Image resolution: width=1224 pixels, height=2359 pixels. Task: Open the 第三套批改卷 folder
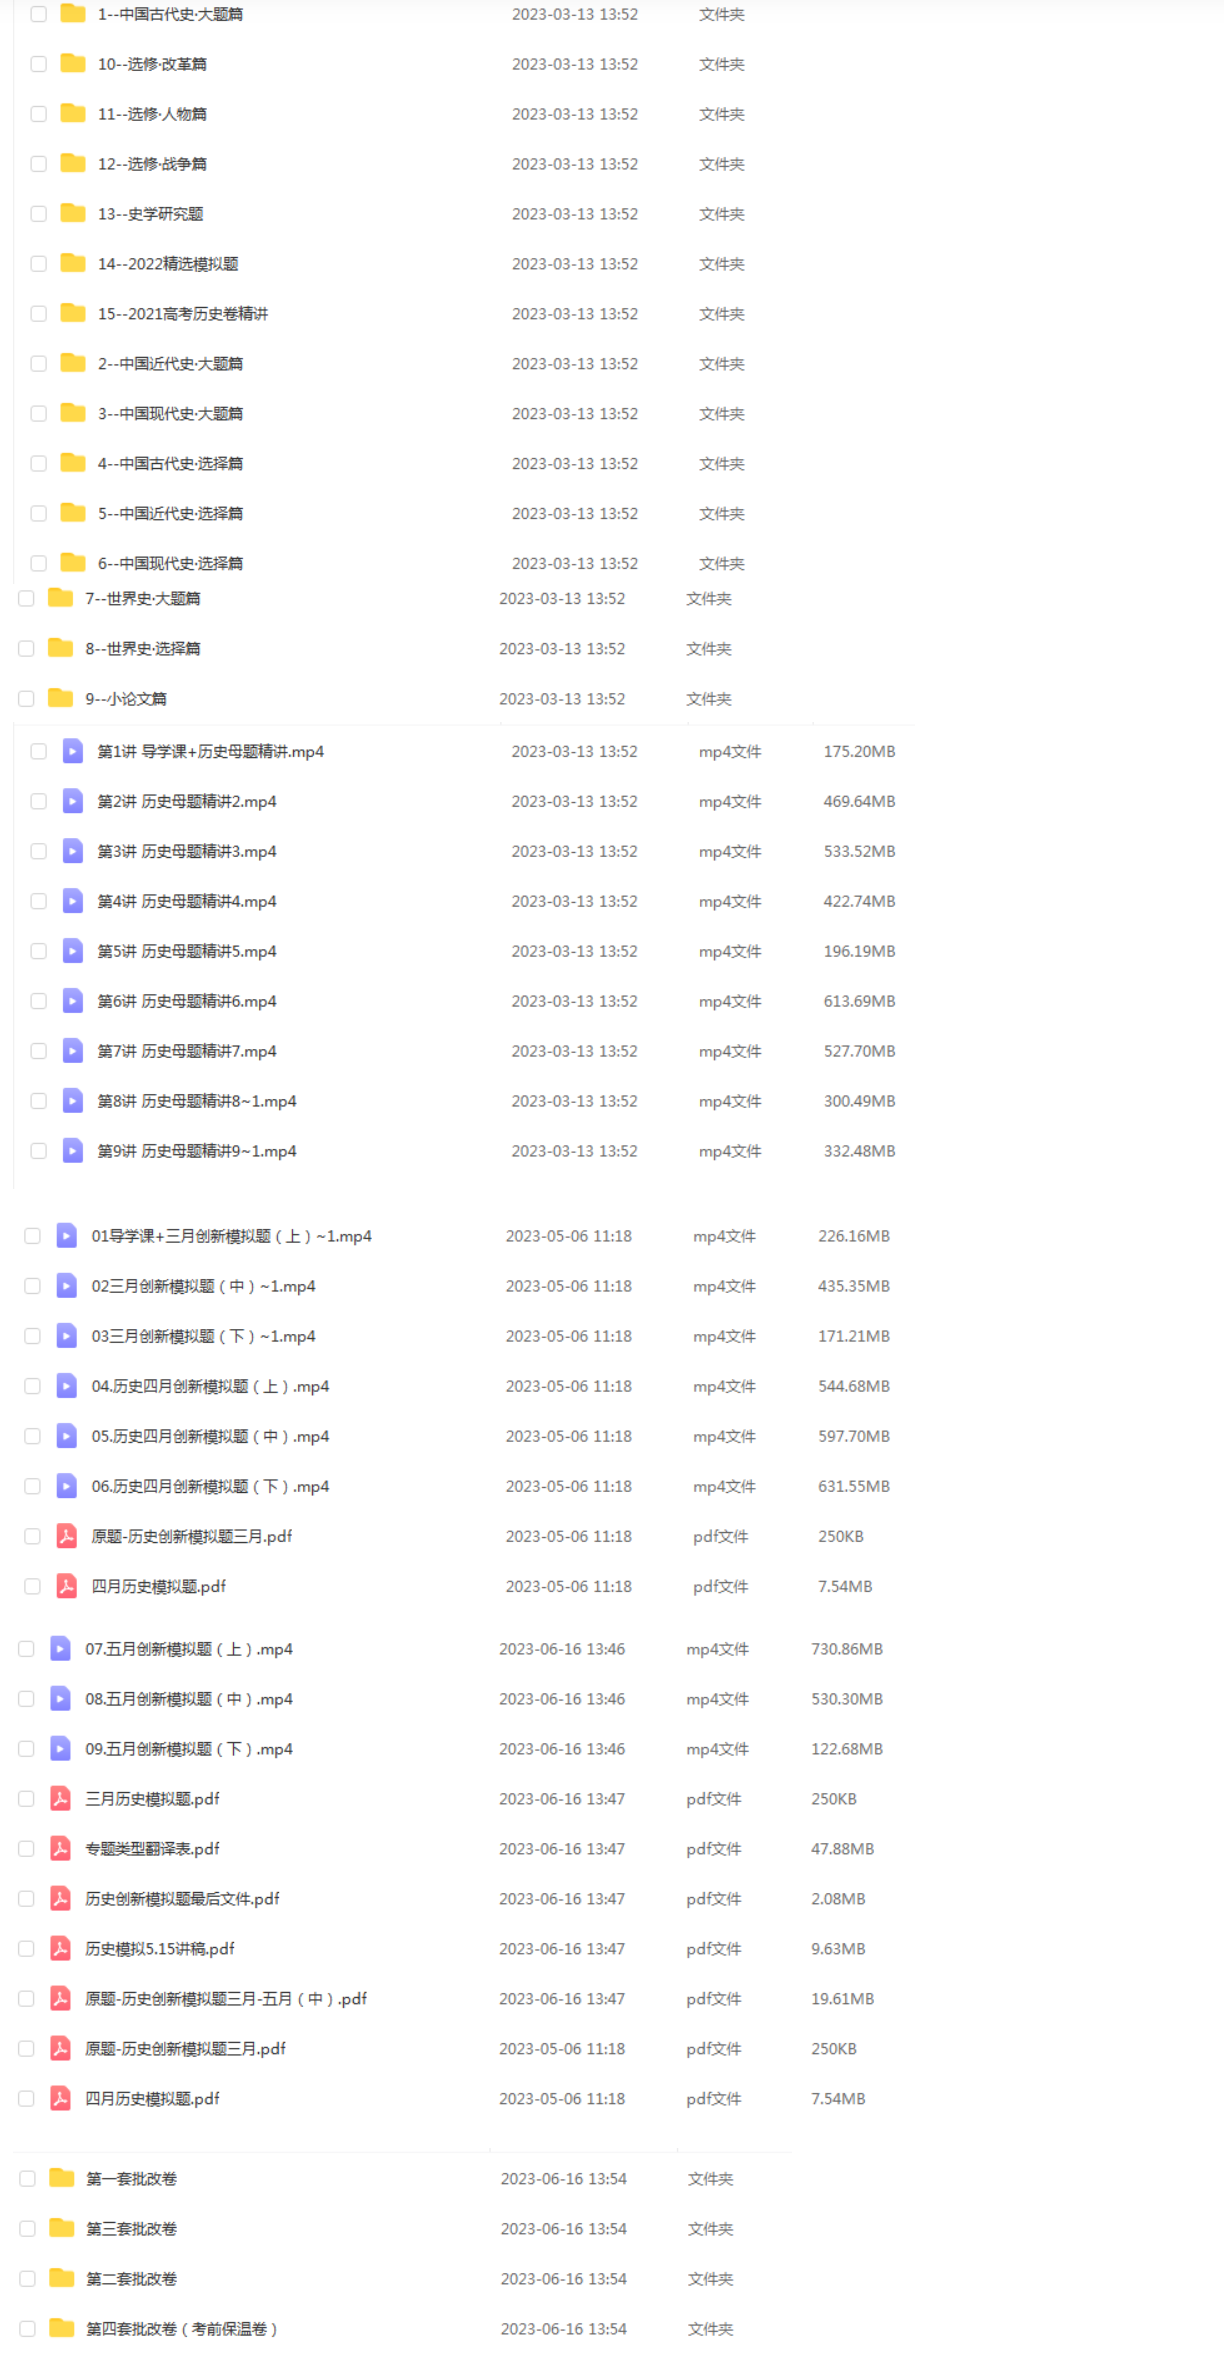pos(132,2228)
